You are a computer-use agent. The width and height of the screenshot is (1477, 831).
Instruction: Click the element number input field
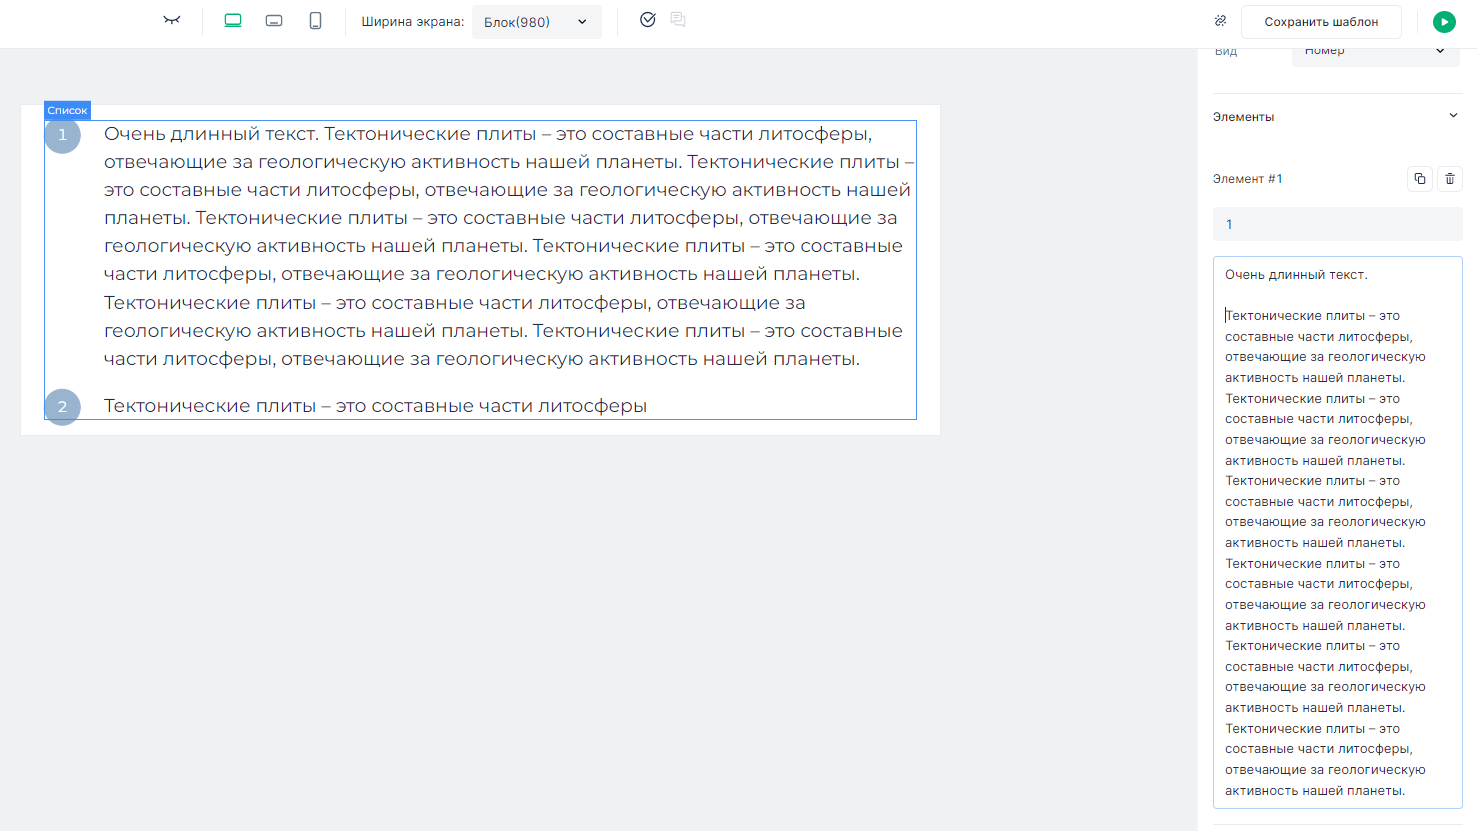[1337, 224]
